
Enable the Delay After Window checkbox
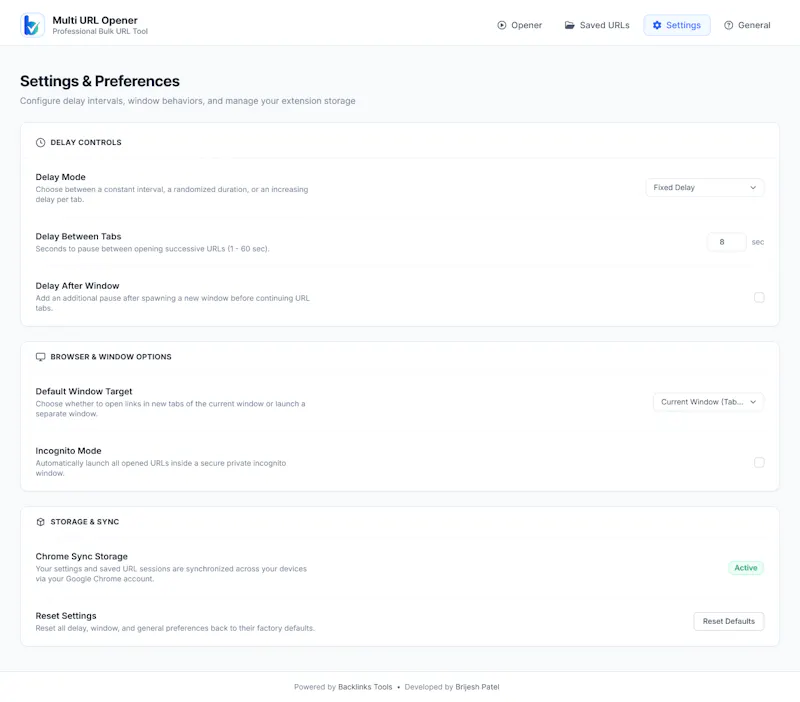point(759,297)
